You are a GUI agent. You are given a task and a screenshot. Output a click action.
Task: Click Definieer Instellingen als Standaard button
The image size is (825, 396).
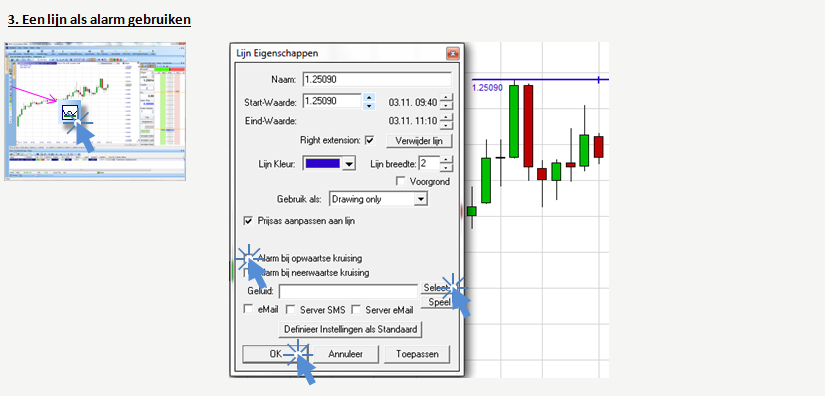tap(350, 329)
